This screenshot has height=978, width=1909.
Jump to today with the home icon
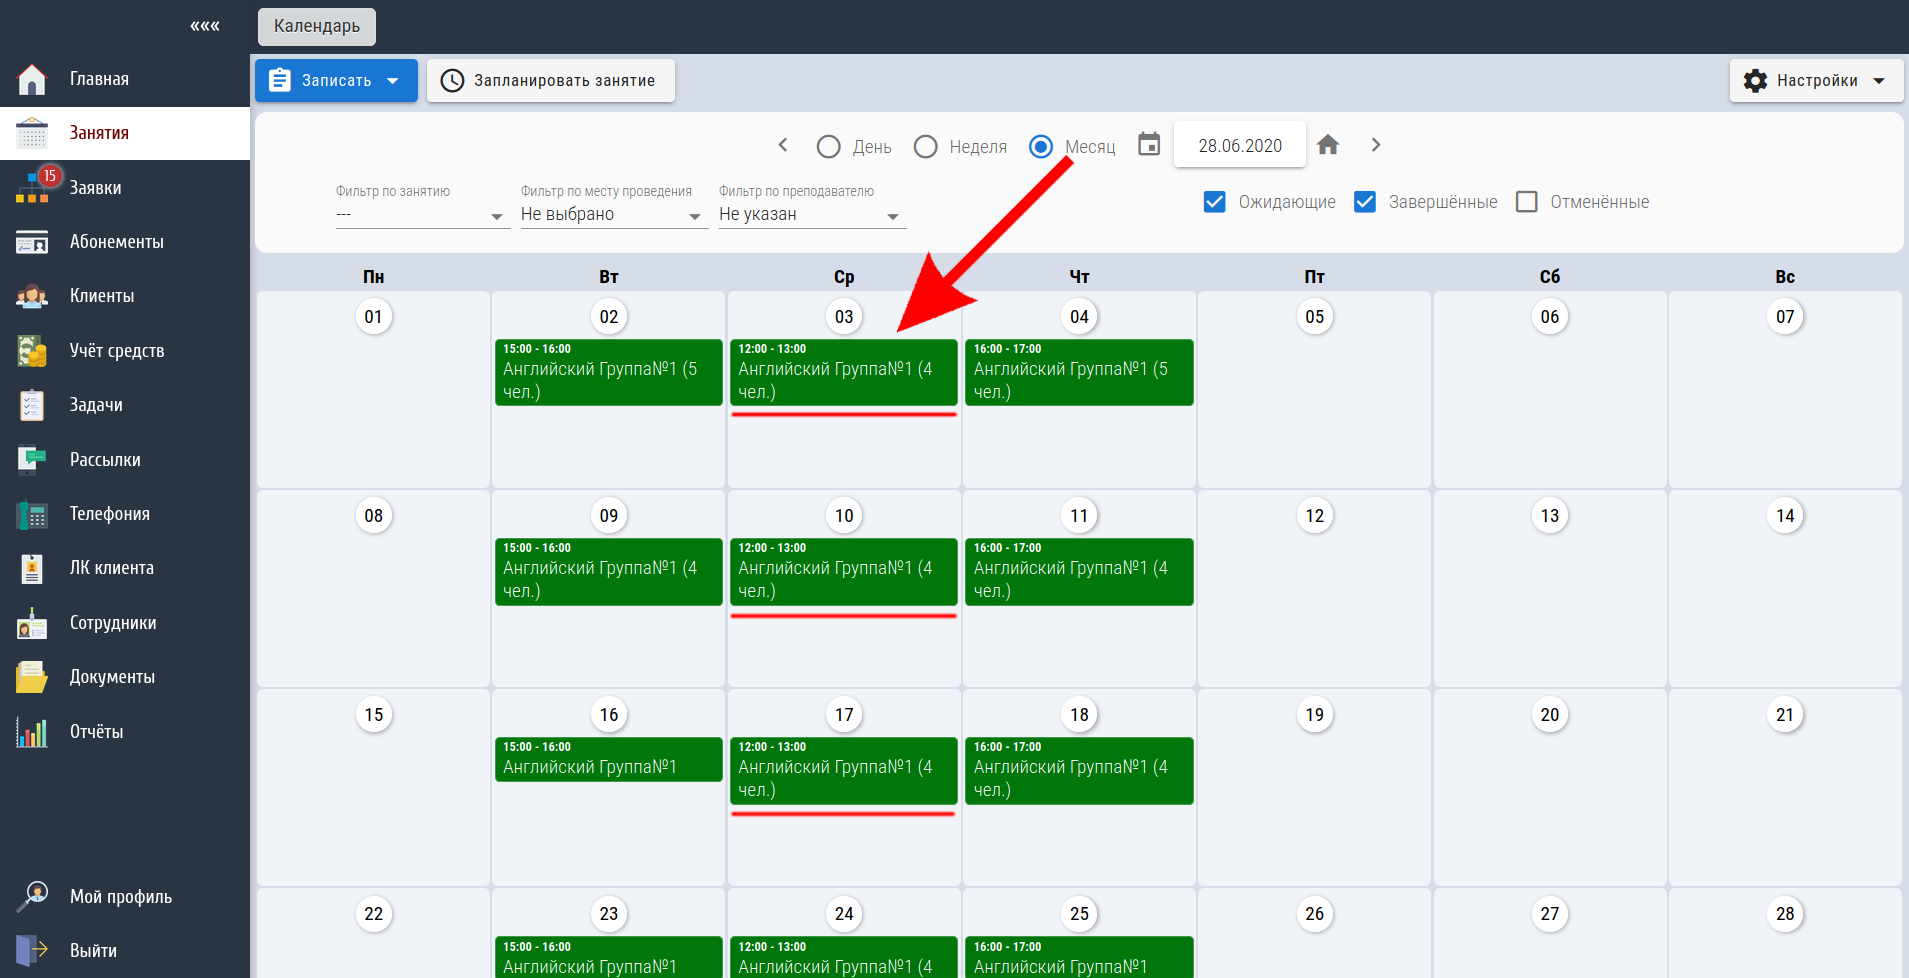1328,145
